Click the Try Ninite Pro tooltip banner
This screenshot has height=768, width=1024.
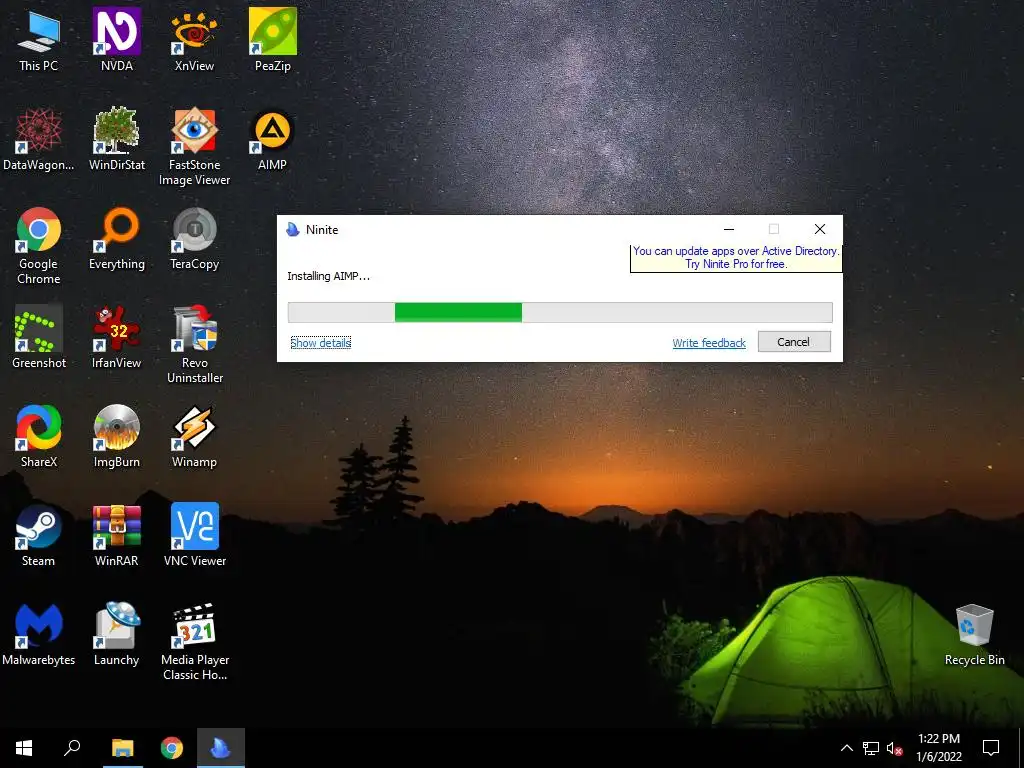736,257
